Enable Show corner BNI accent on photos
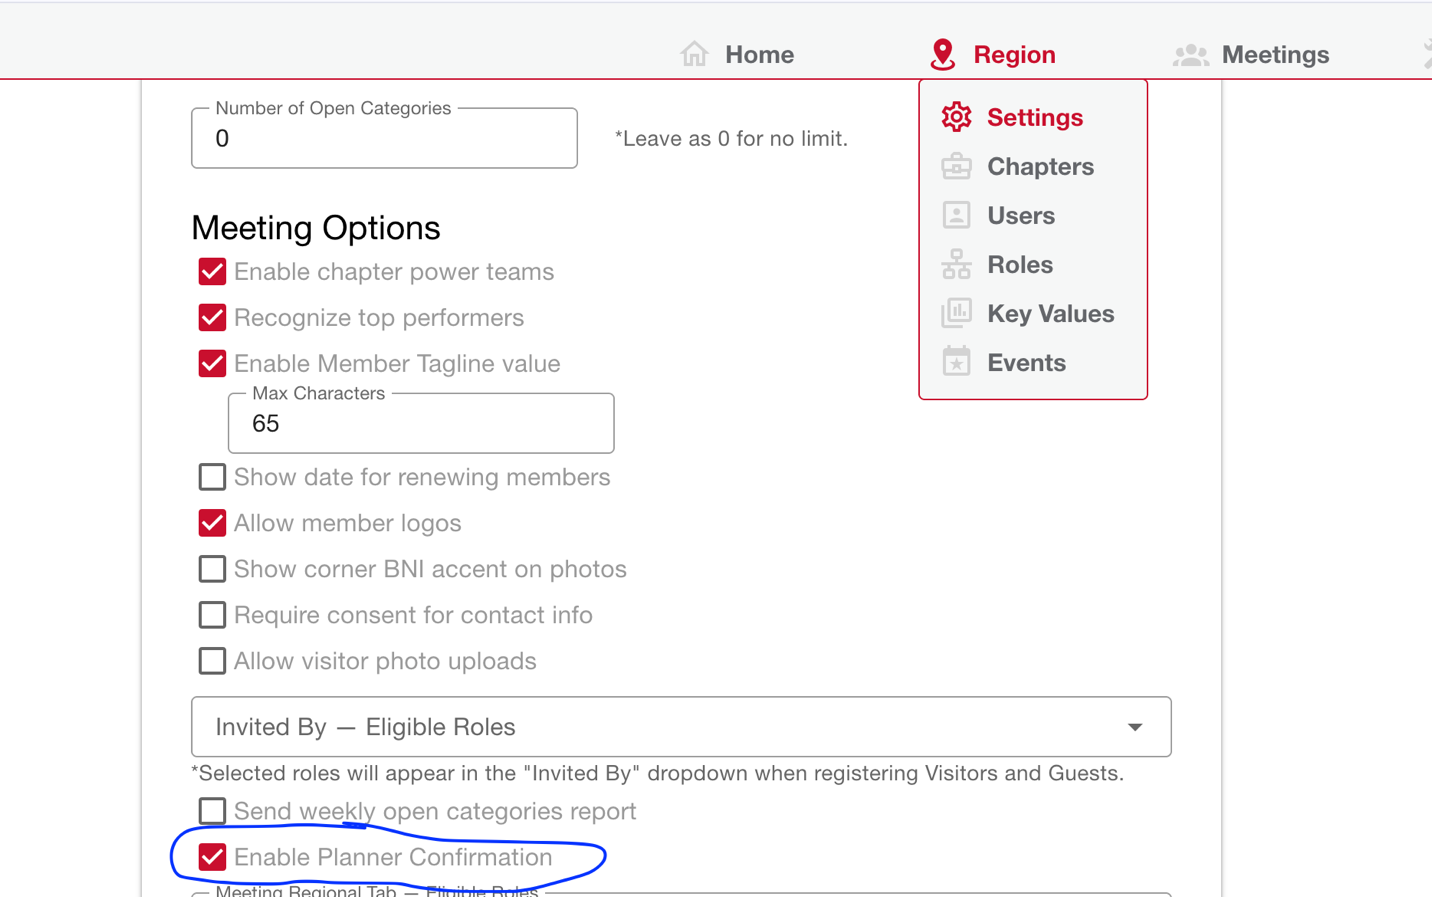 (x=212, y=569)
